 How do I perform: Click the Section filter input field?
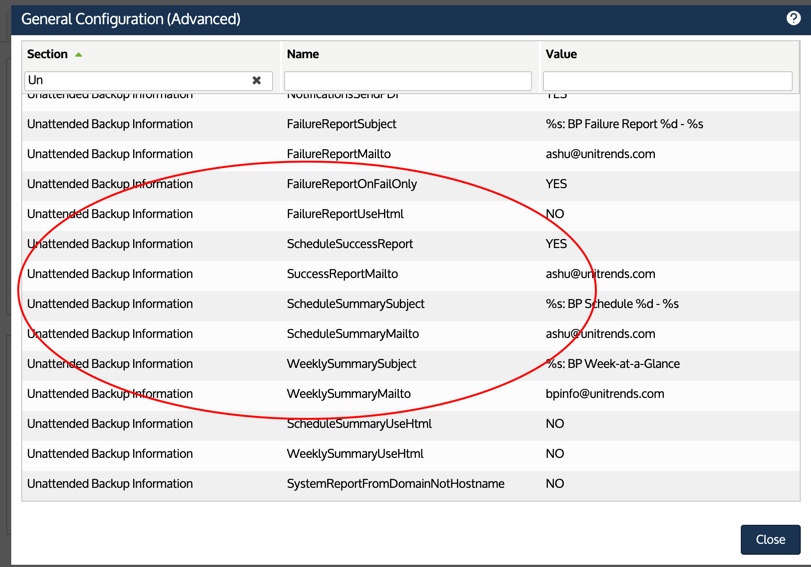pos(135,80)
